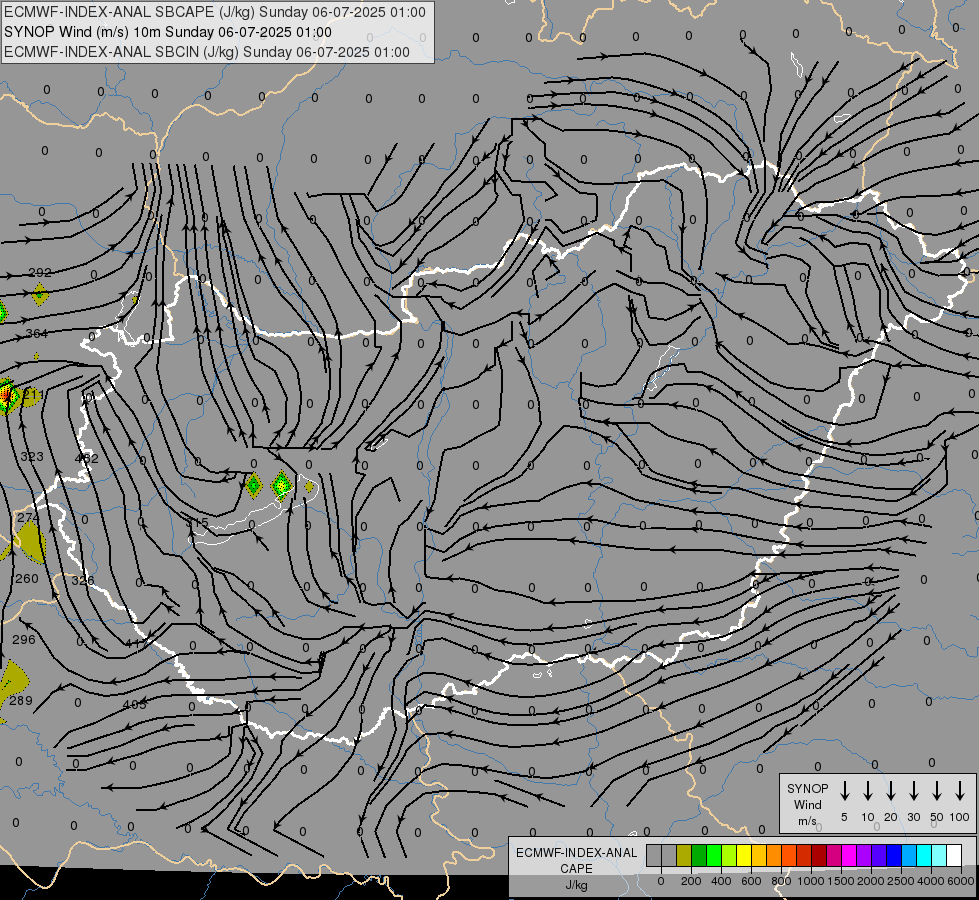Click the 10 m/s wind arrow in legend
The width and height of the screenshot is (979, 900).
click(867, 791)
